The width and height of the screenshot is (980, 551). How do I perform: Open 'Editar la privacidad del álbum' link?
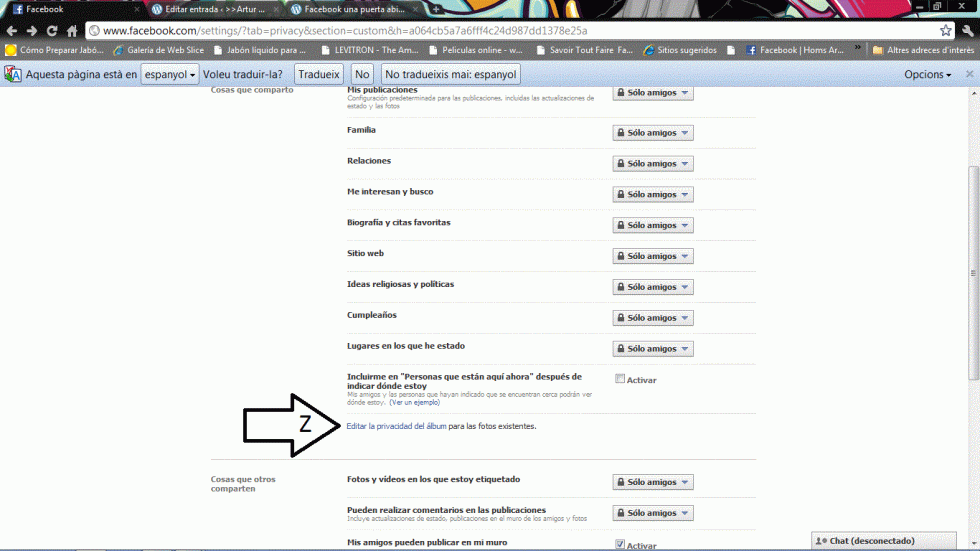(x=396, y=426)
